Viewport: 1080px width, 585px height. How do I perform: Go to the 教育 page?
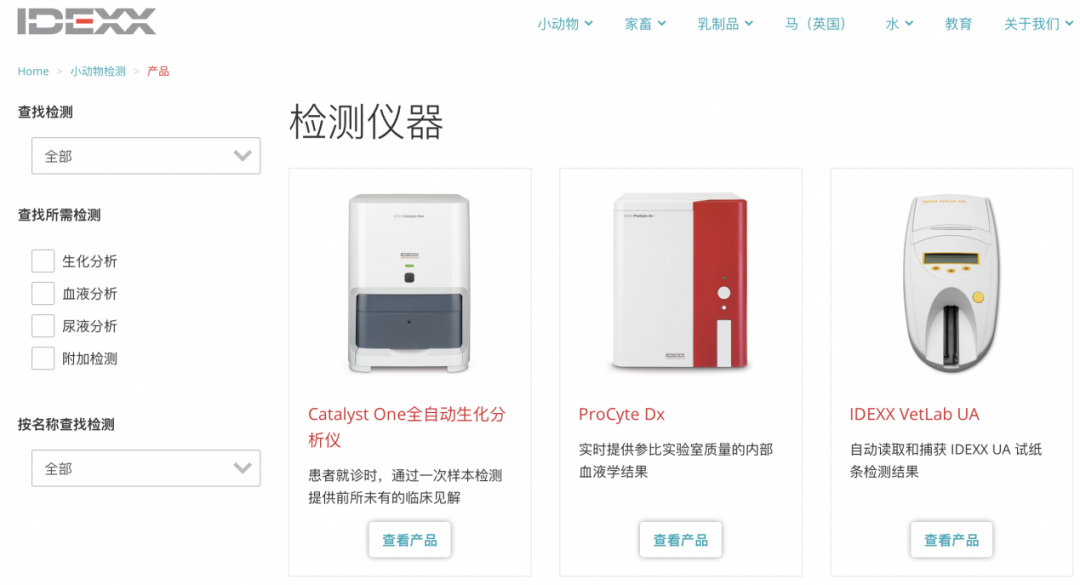(x=958, y=24)
